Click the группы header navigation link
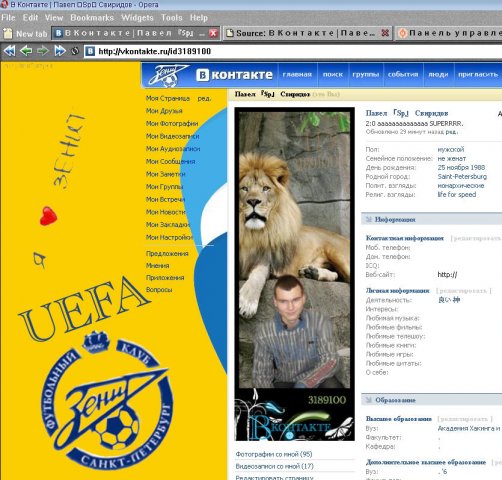 366,74
